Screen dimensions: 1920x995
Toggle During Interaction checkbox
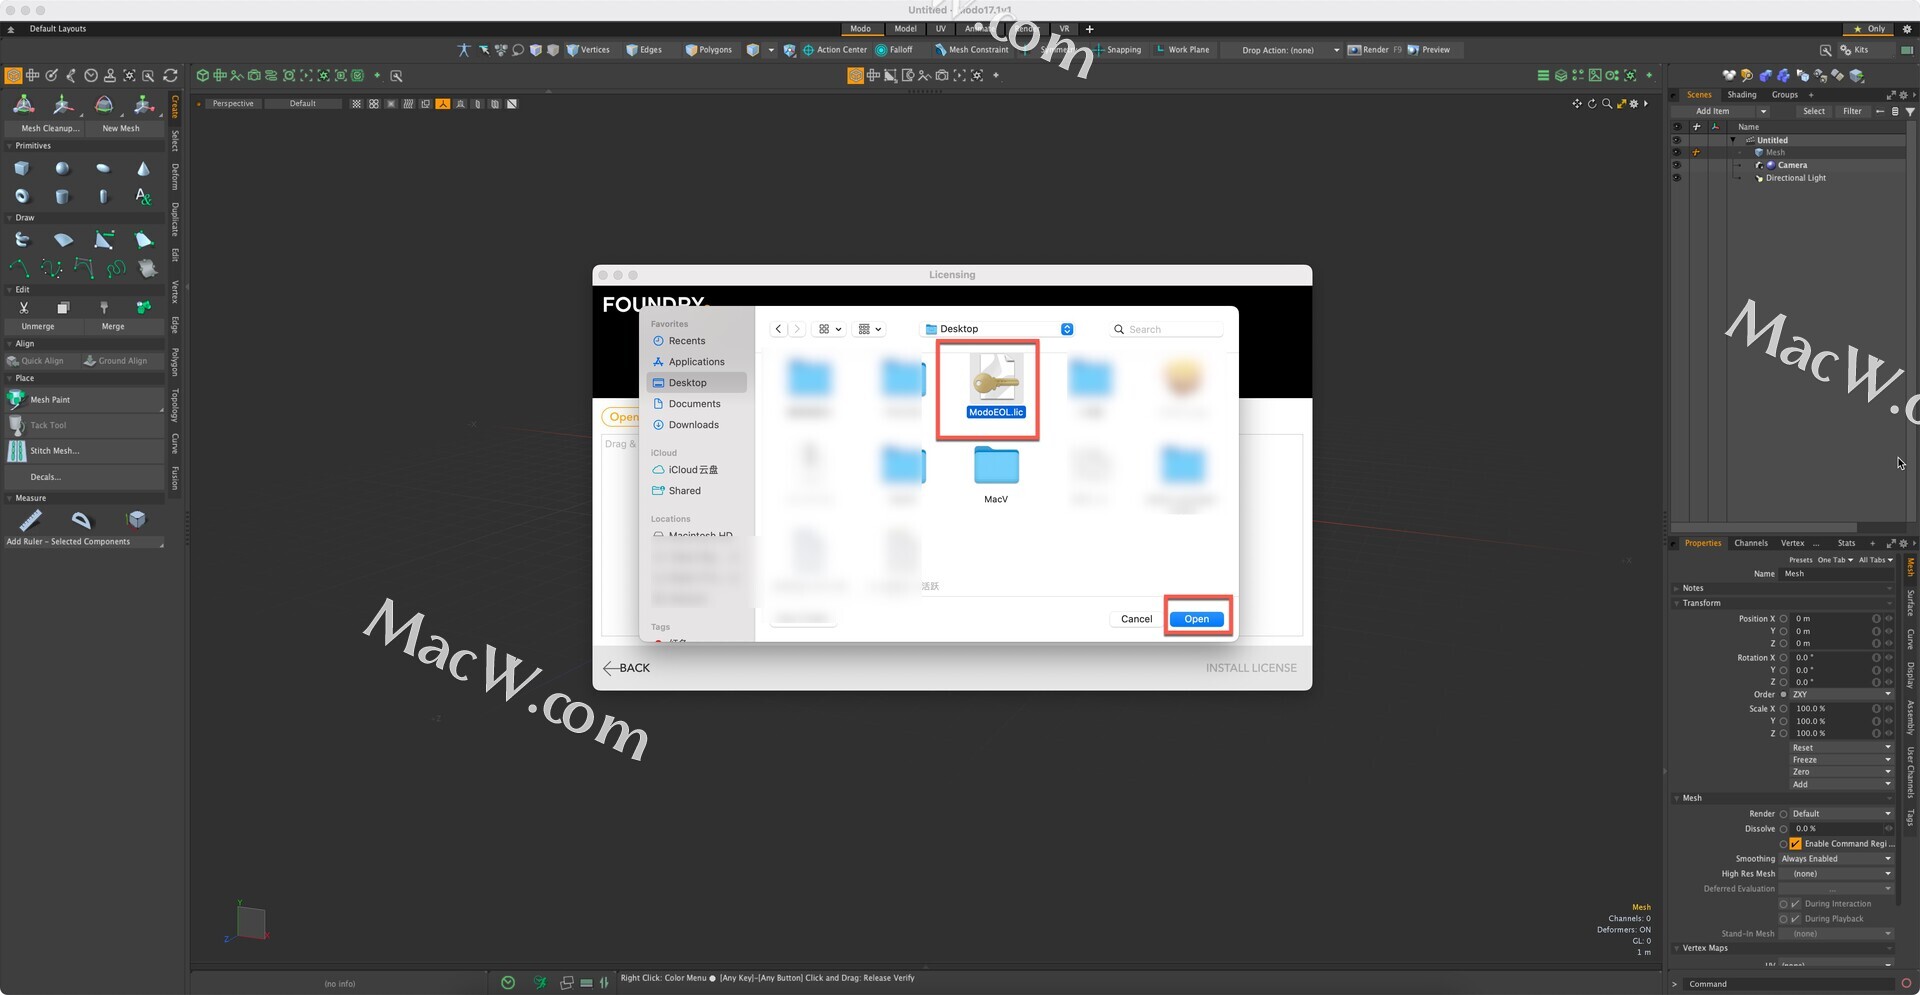(1795, 904)
